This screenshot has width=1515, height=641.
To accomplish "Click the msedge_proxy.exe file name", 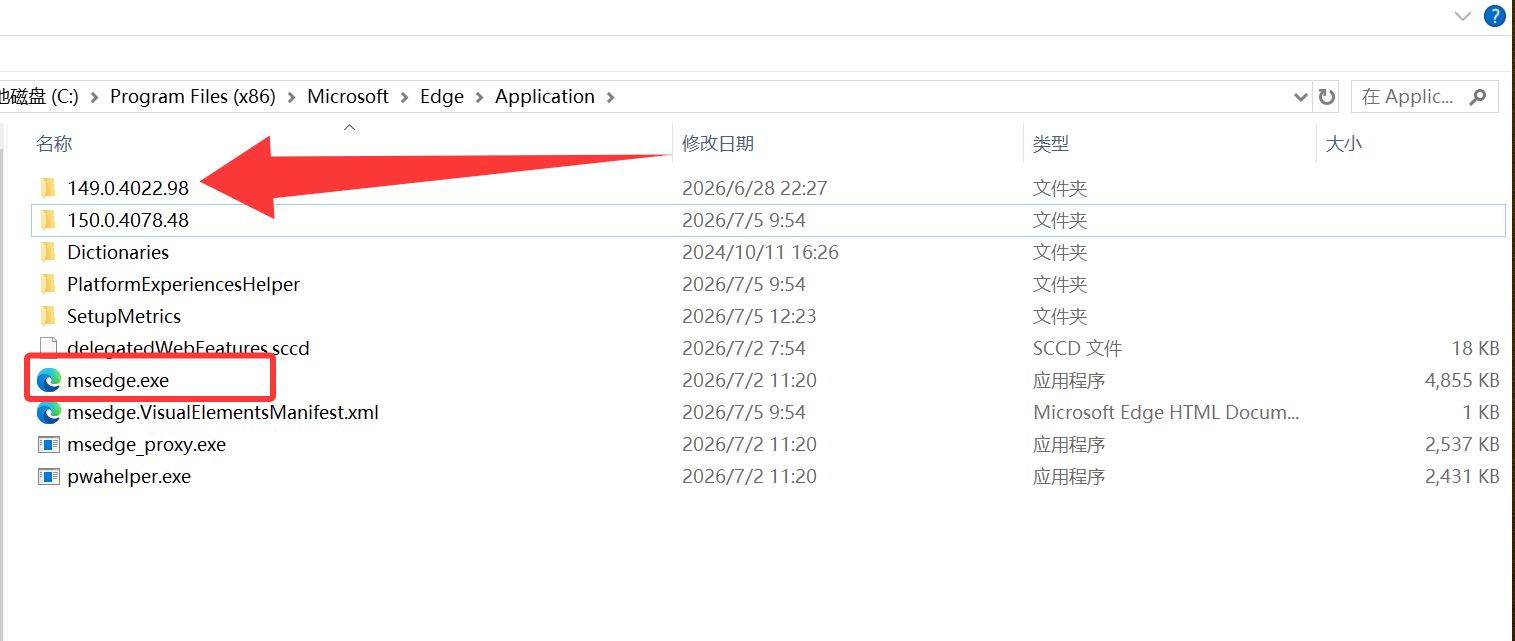I will point(146,444).
